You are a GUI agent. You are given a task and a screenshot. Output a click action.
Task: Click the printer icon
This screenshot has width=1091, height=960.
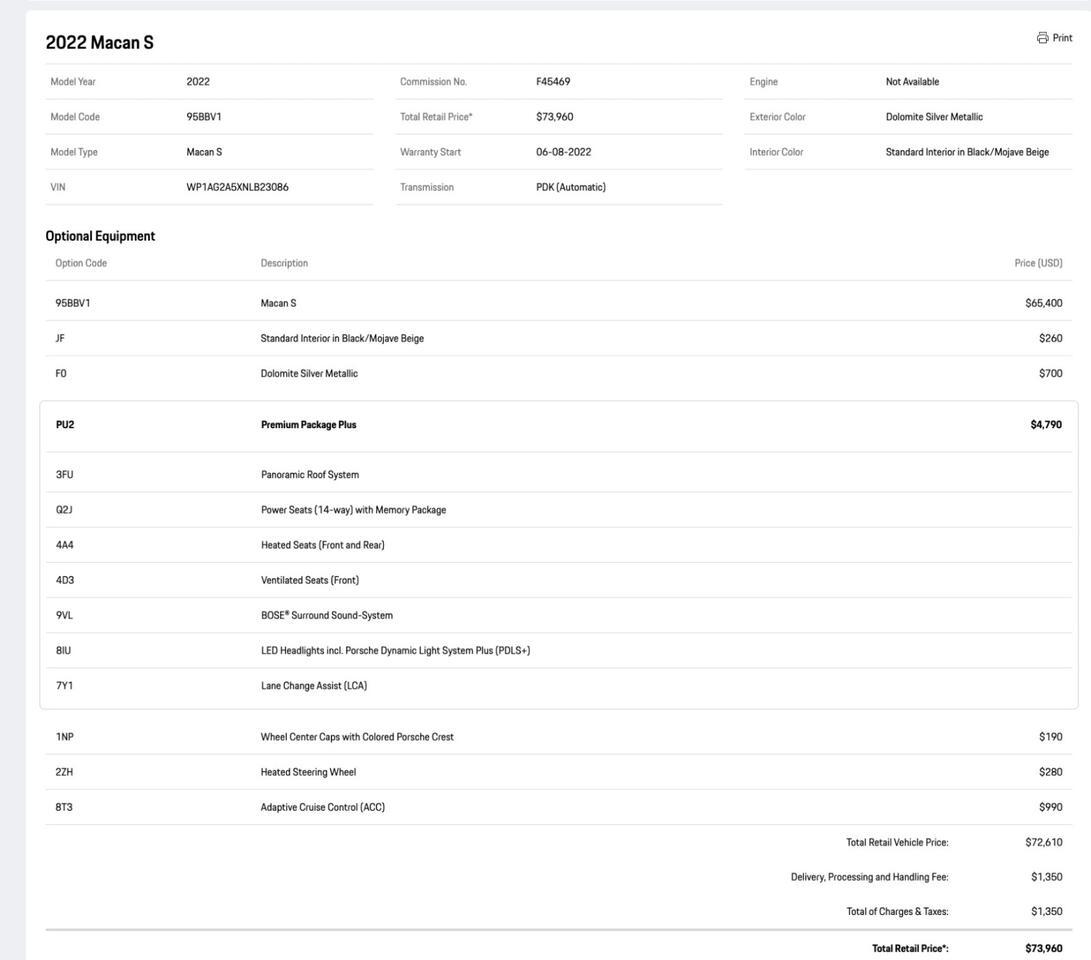pos(1043,38)
